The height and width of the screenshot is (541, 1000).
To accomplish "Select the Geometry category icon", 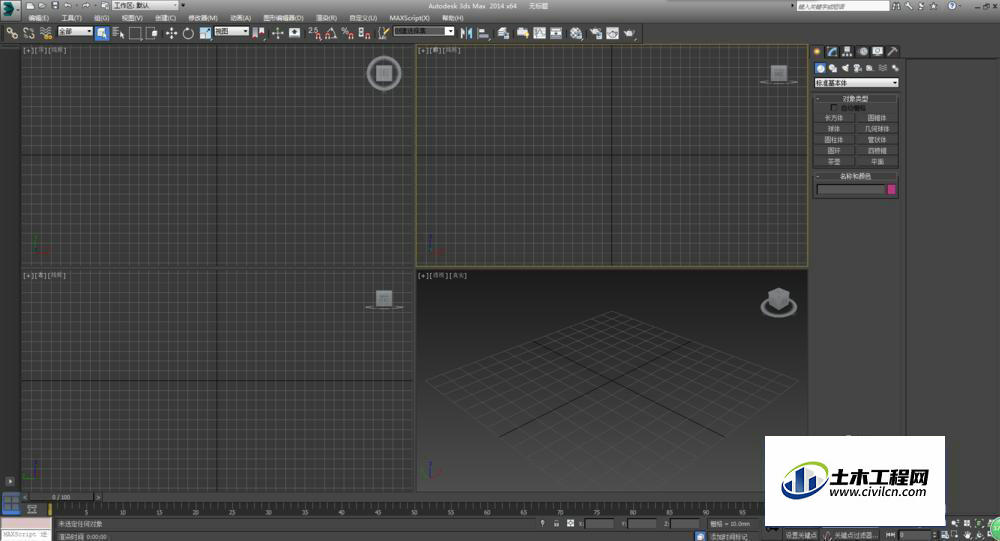I will coord(820,68).
